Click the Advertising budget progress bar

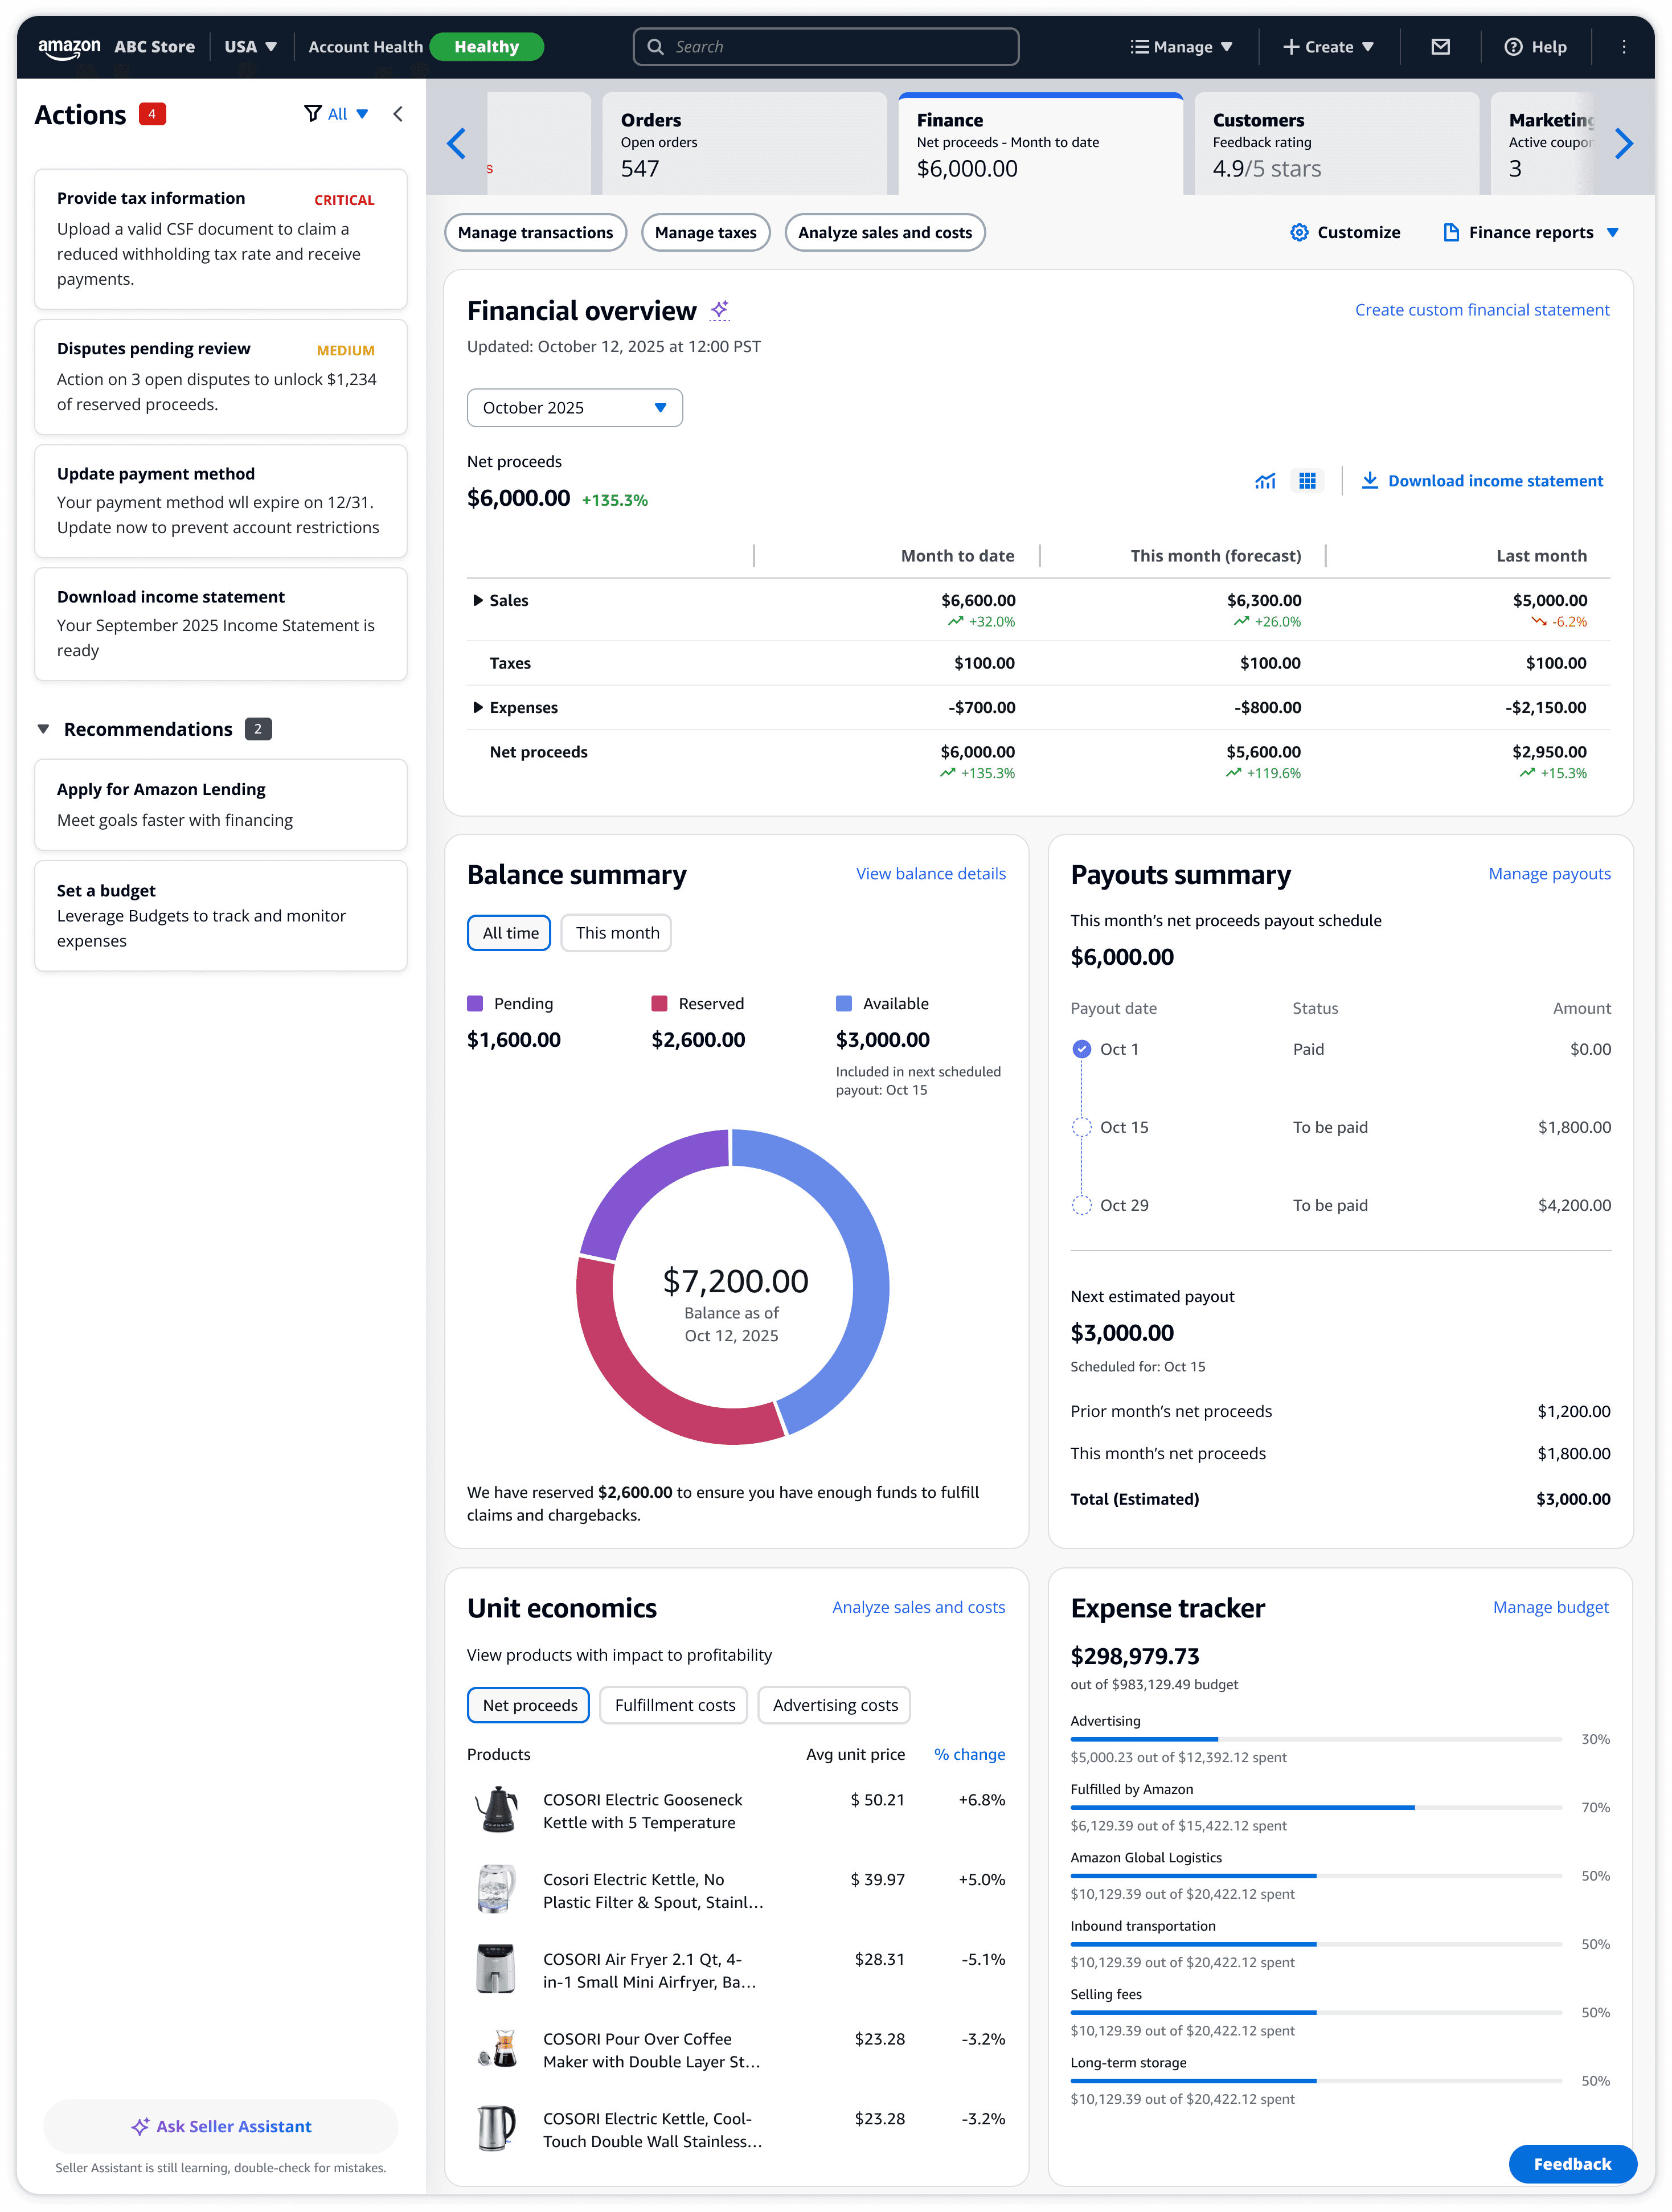coord(1315,1739)
